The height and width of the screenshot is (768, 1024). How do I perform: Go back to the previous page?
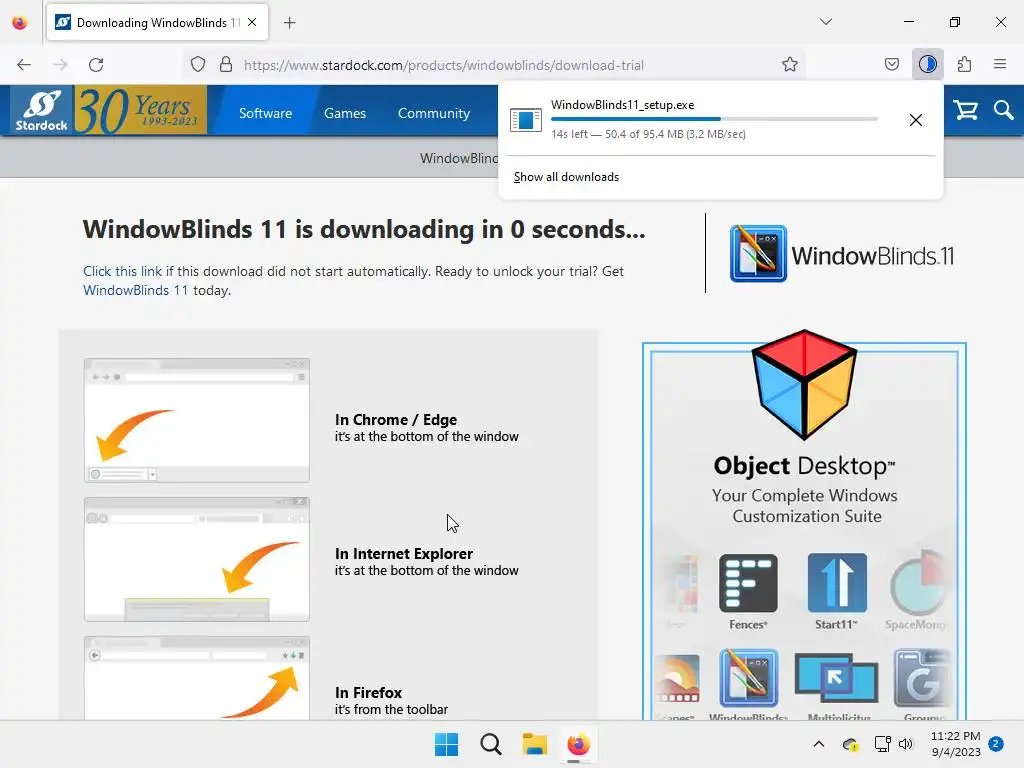[24, 65]
